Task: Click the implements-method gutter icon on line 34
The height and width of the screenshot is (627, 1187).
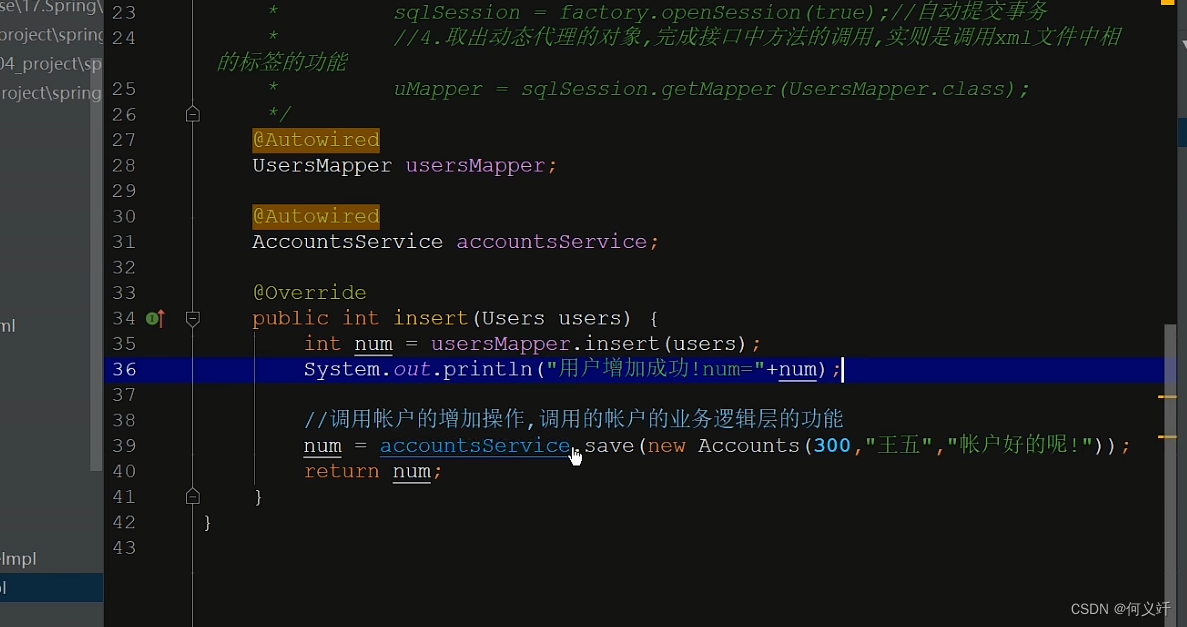Action: pyautogui.click(x=155, y=319)
